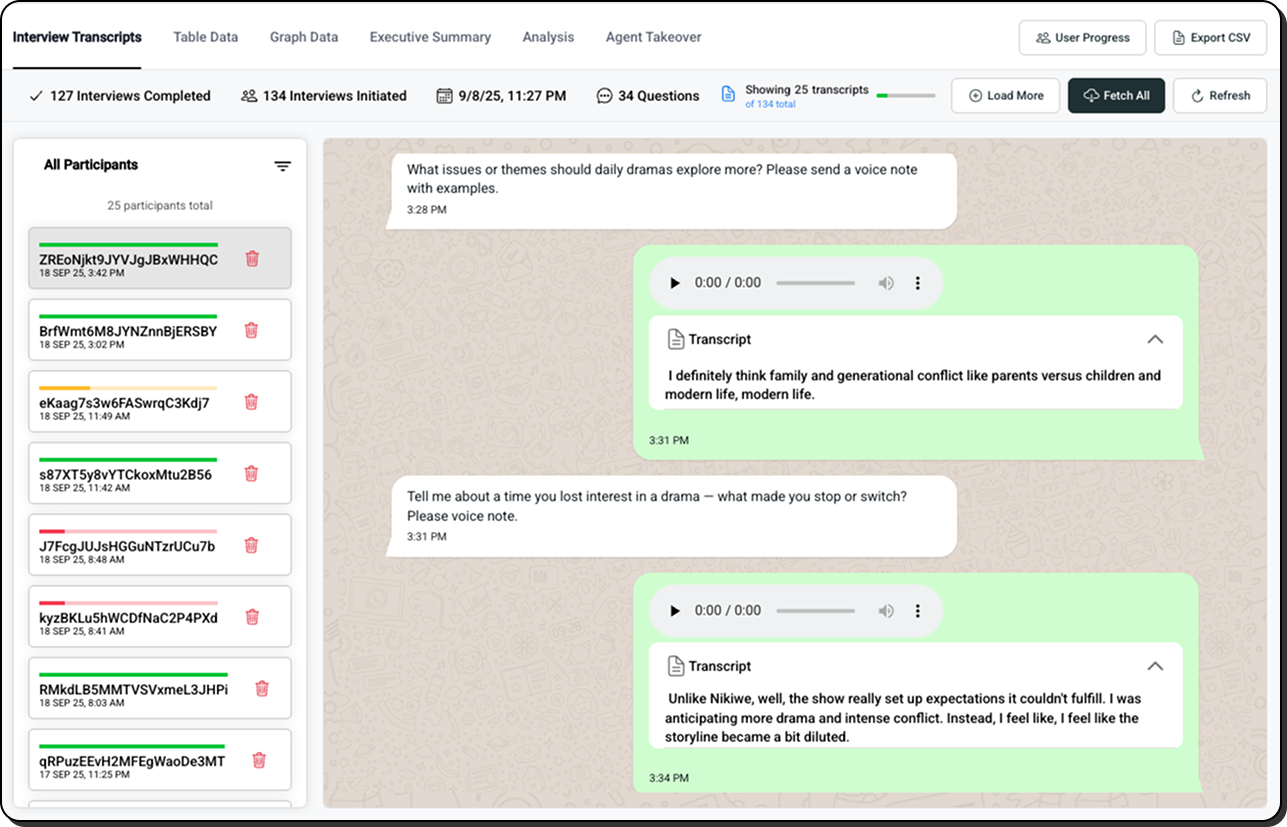The height and width of the screenshot is (827, 1287).
Task: Open the User Progress view
Action: tap(1082, 38)
